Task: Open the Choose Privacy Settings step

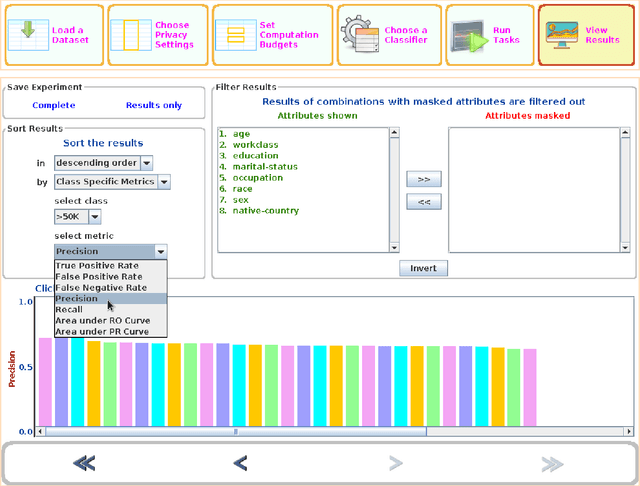Action: tap(130, 35)
